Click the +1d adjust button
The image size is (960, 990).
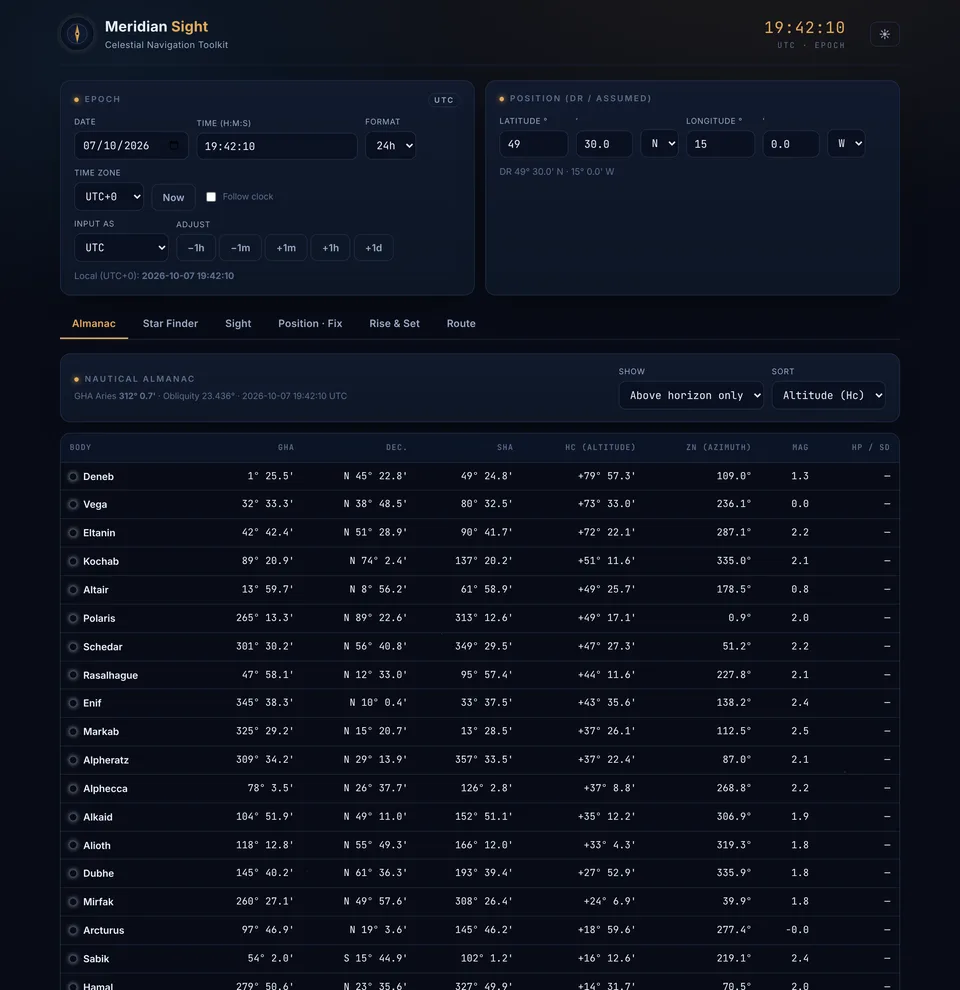[x=373, y=248]
